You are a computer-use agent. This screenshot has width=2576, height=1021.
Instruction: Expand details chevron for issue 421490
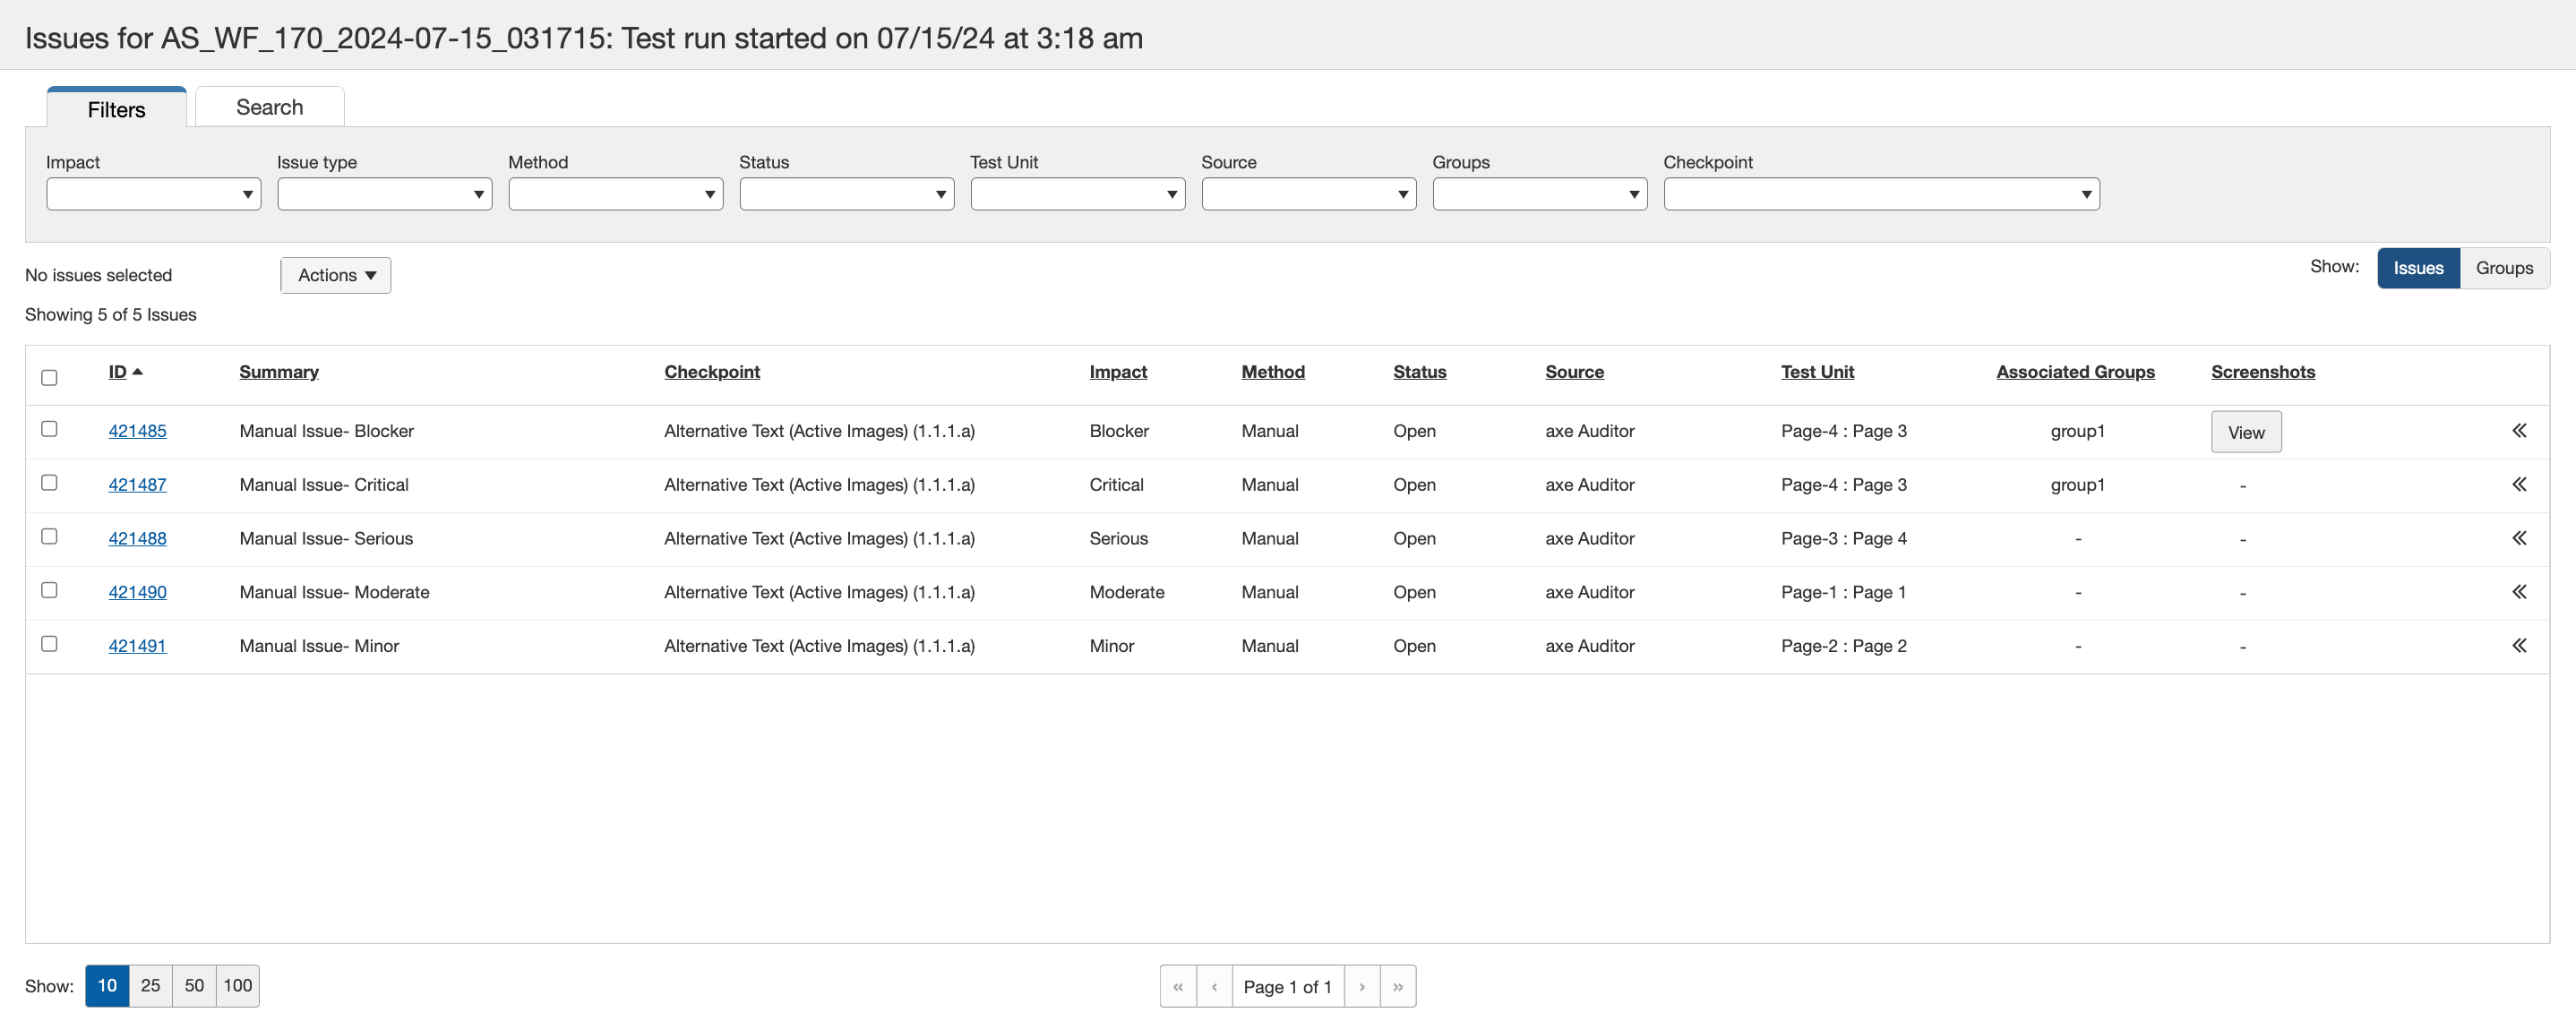pos(2519,592)
